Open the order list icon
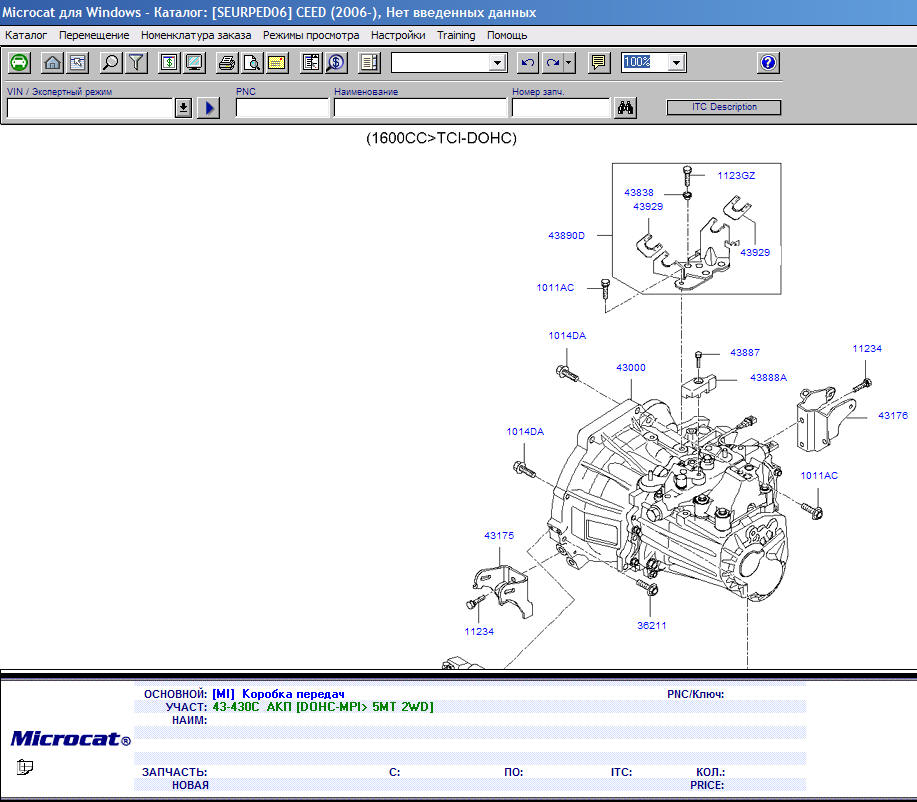Viewport: 917px width, 802px height. pos(311,63)
